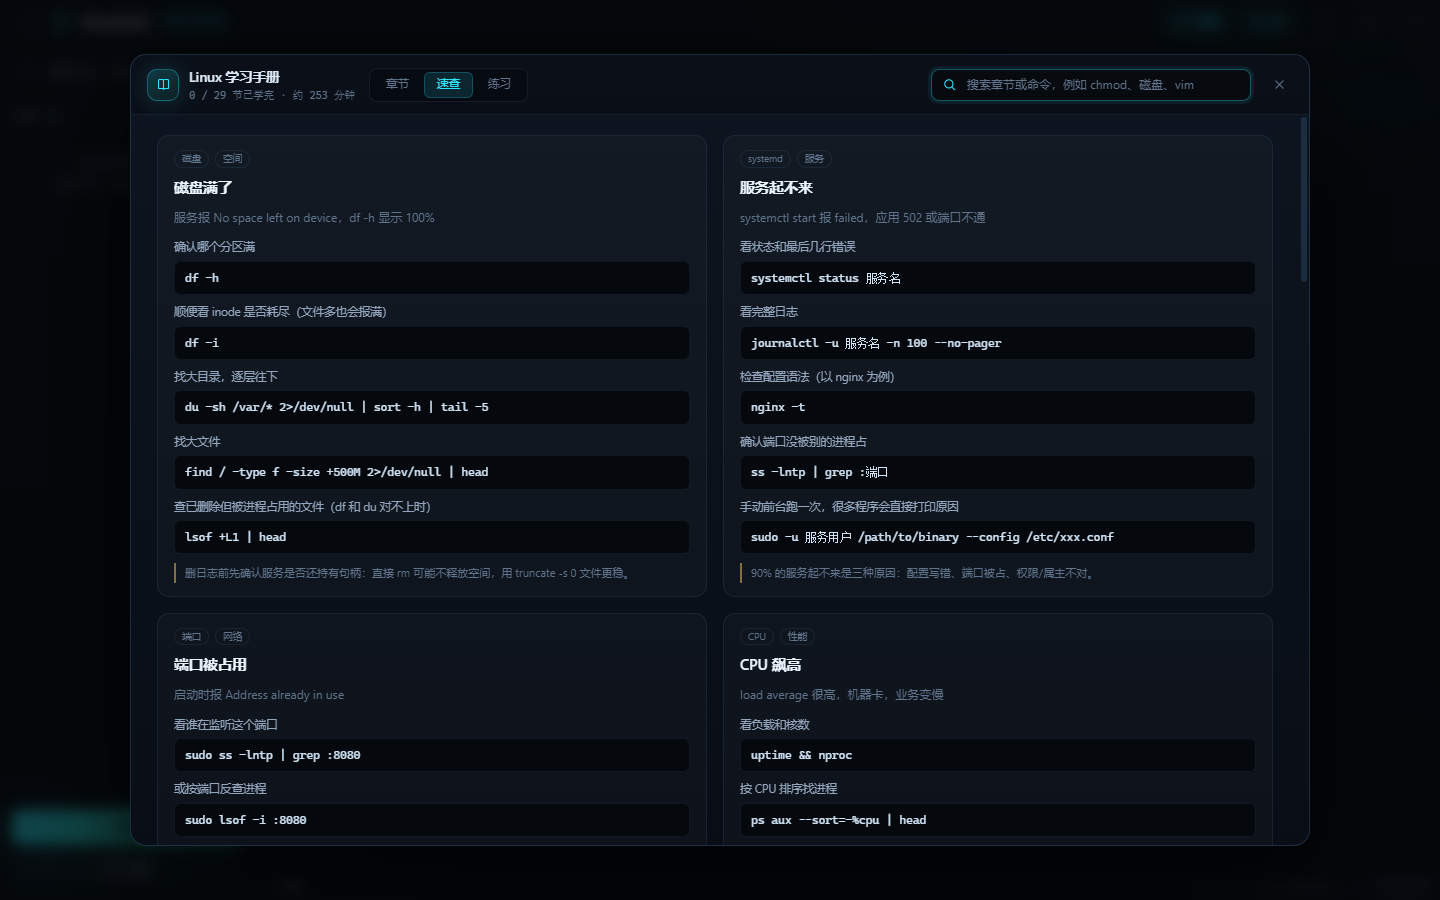Click the "ss -lntp | grep :端口" command
Image resolution: width=1440 pixels, height=900 pixels.
[x=998, y=472]
